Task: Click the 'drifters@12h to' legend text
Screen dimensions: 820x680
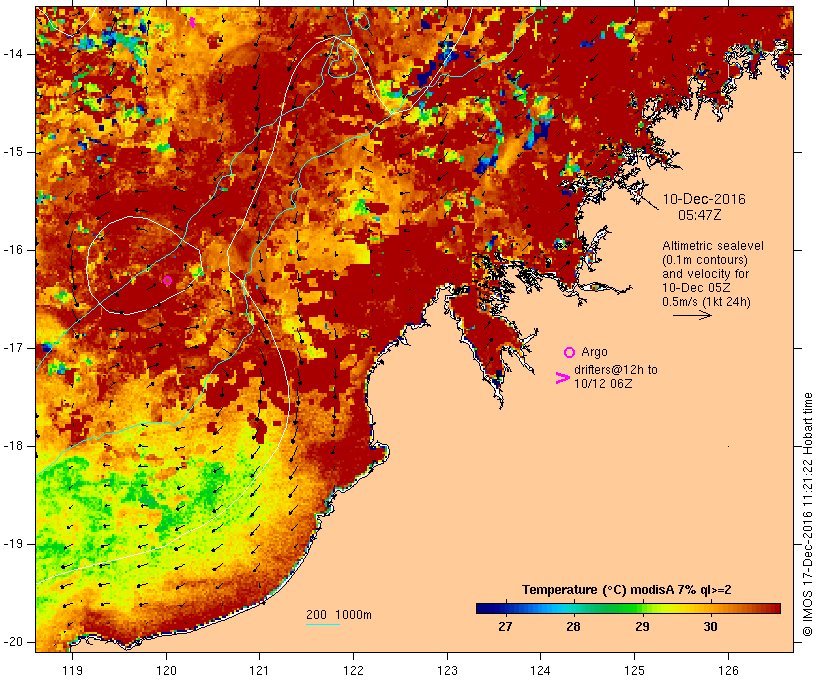Action: [616, 370]
